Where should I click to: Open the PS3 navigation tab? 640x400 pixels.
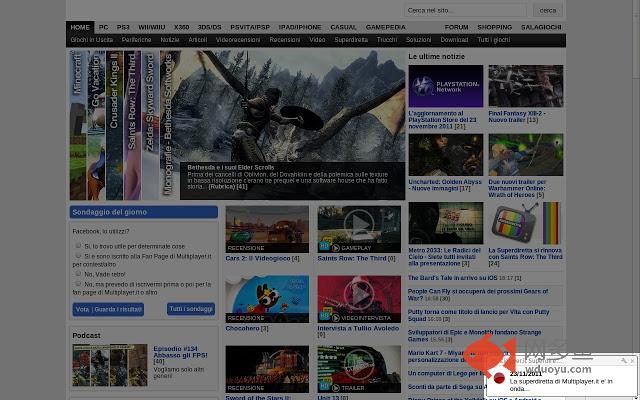tap(123, 27)
